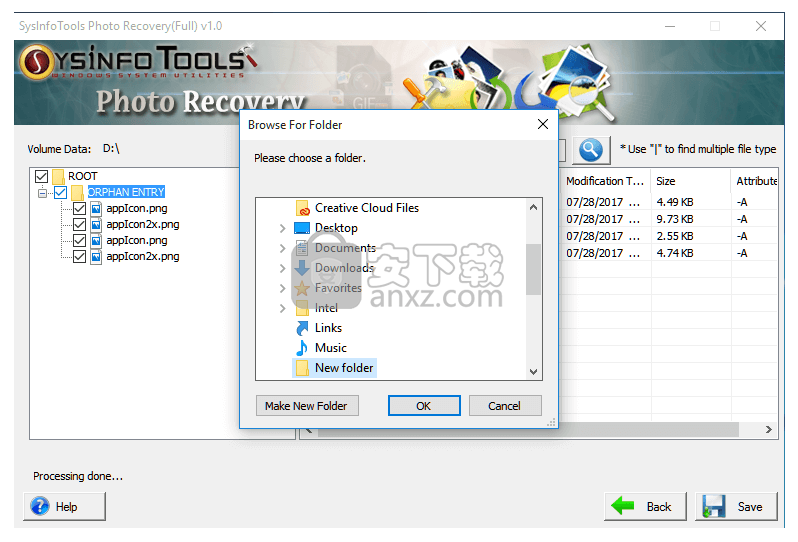This screenshot has height=542, width=798.
Task: Expand the Intel folder node
Action: click(x=282, y=308)
